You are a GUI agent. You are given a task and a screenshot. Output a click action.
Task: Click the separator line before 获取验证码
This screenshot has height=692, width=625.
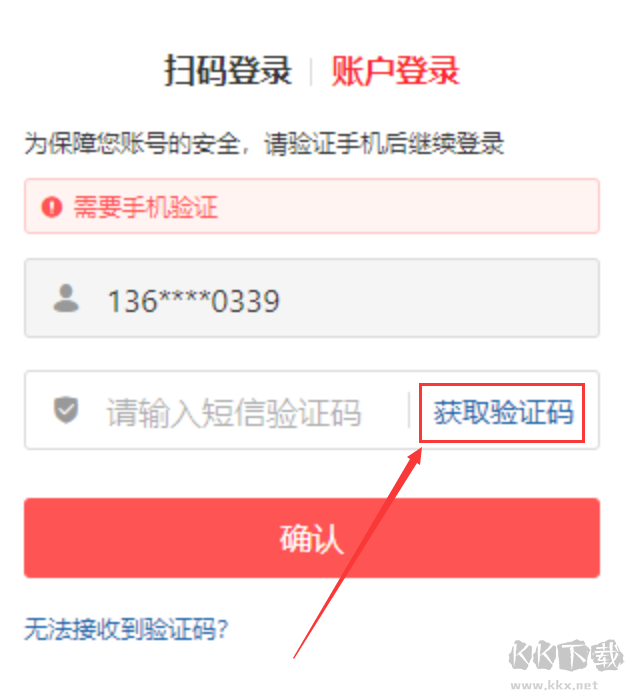click(409, 410)
